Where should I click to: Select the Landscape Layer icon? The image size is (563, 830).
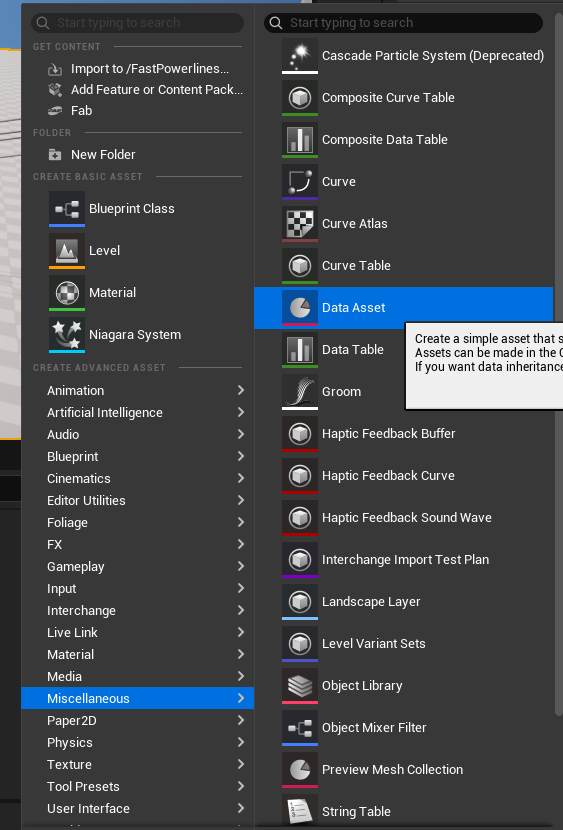click(x=300, y=601)
